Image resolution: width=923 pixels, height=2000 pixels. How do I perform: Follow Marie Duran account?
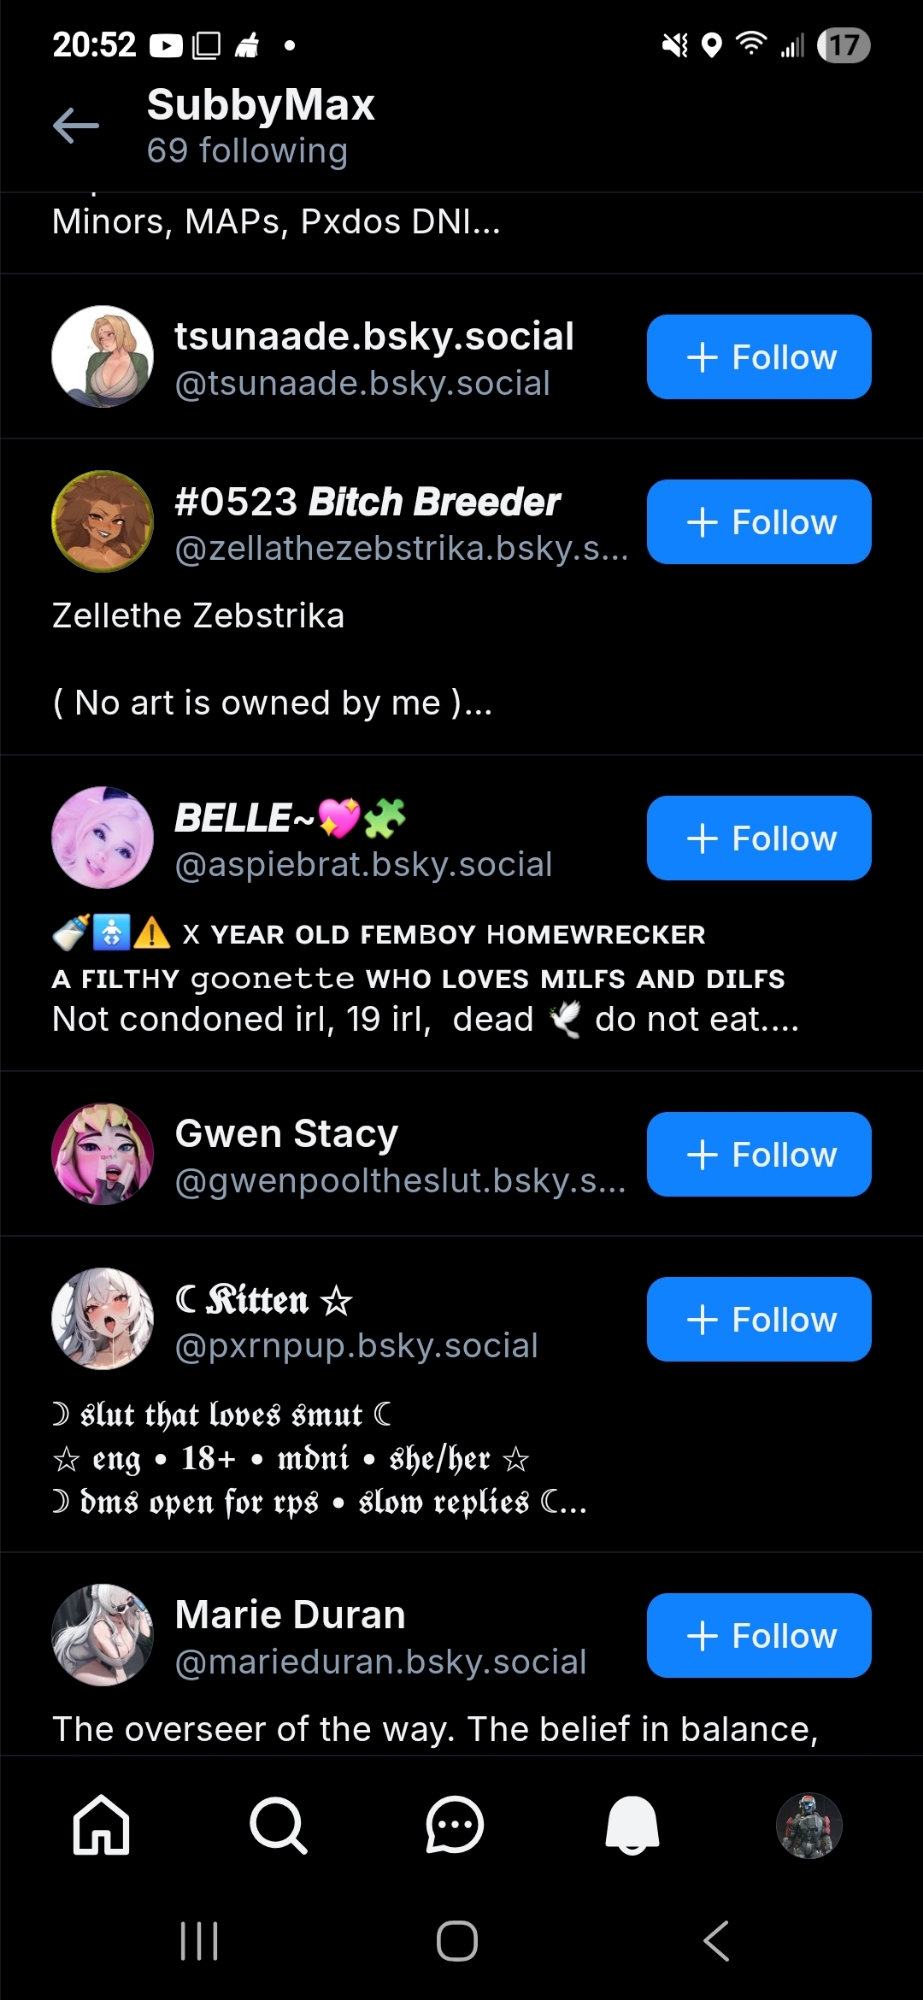point(759,1635)
